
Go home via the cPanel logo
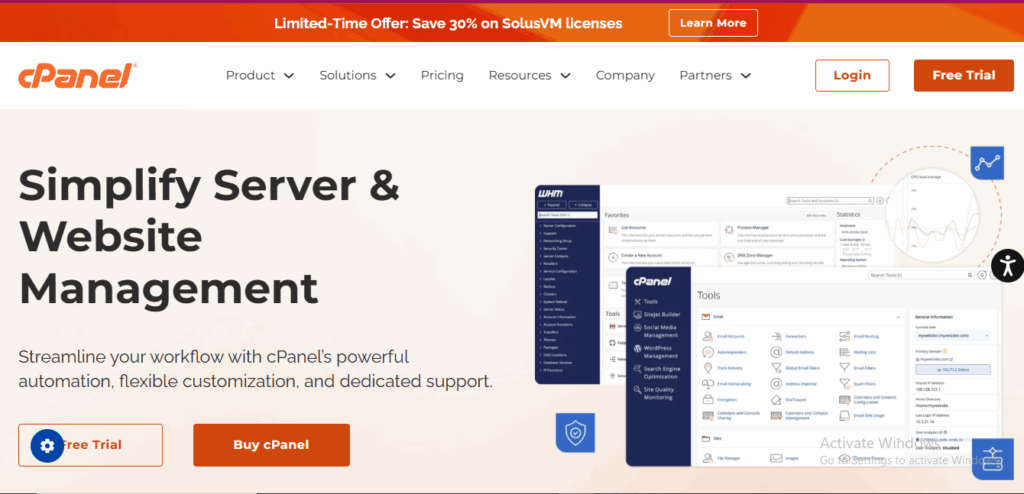click(x=78, y=76)
